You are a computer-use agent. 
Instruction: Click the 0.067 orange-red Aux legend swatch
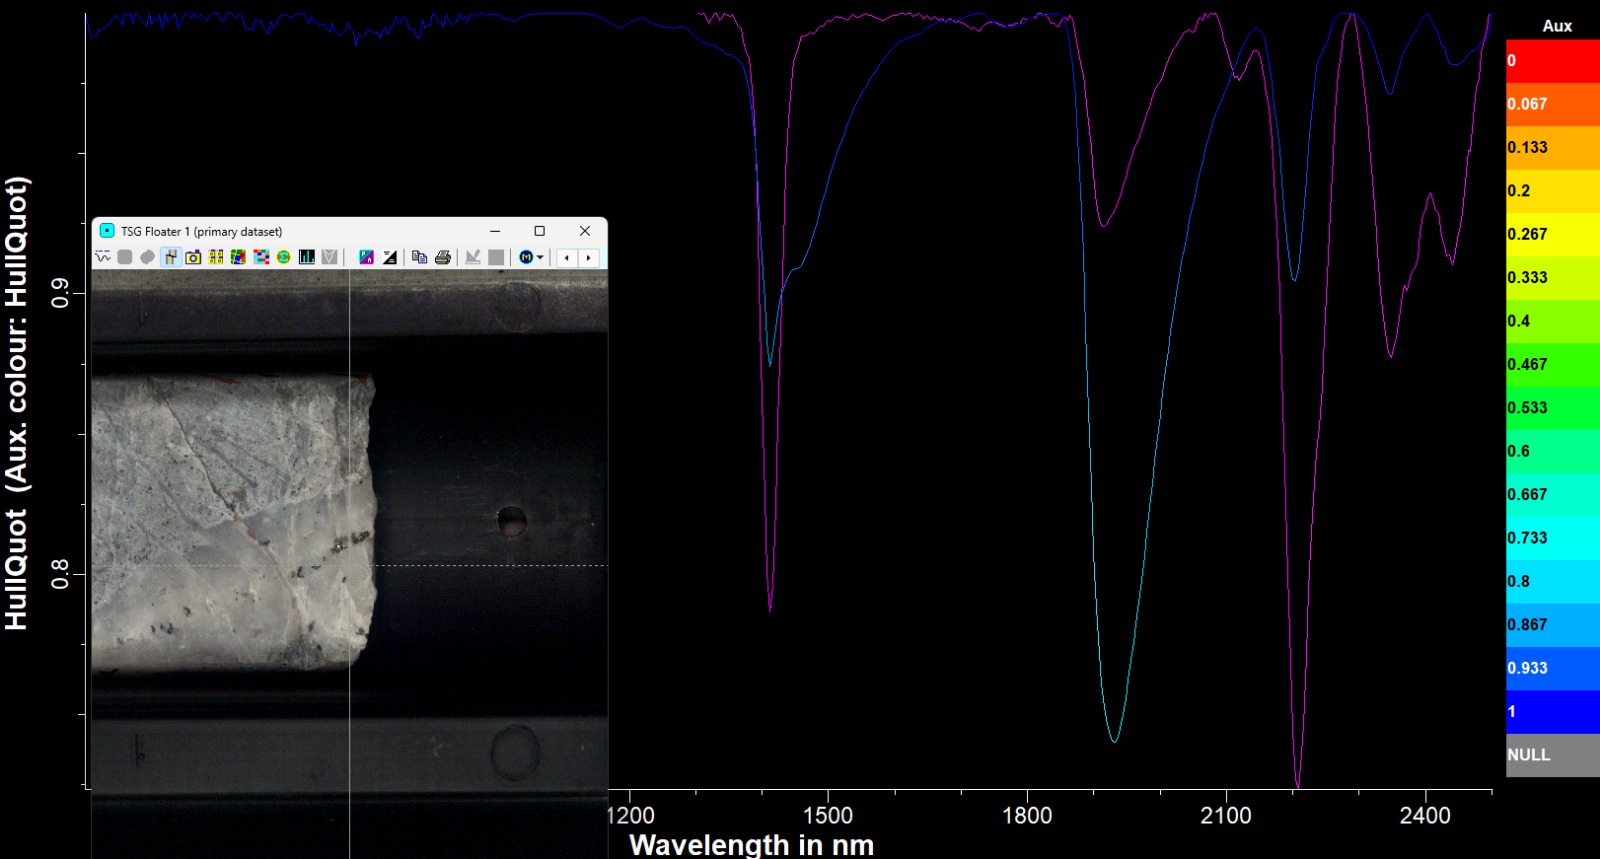[x=1553, y=104]
